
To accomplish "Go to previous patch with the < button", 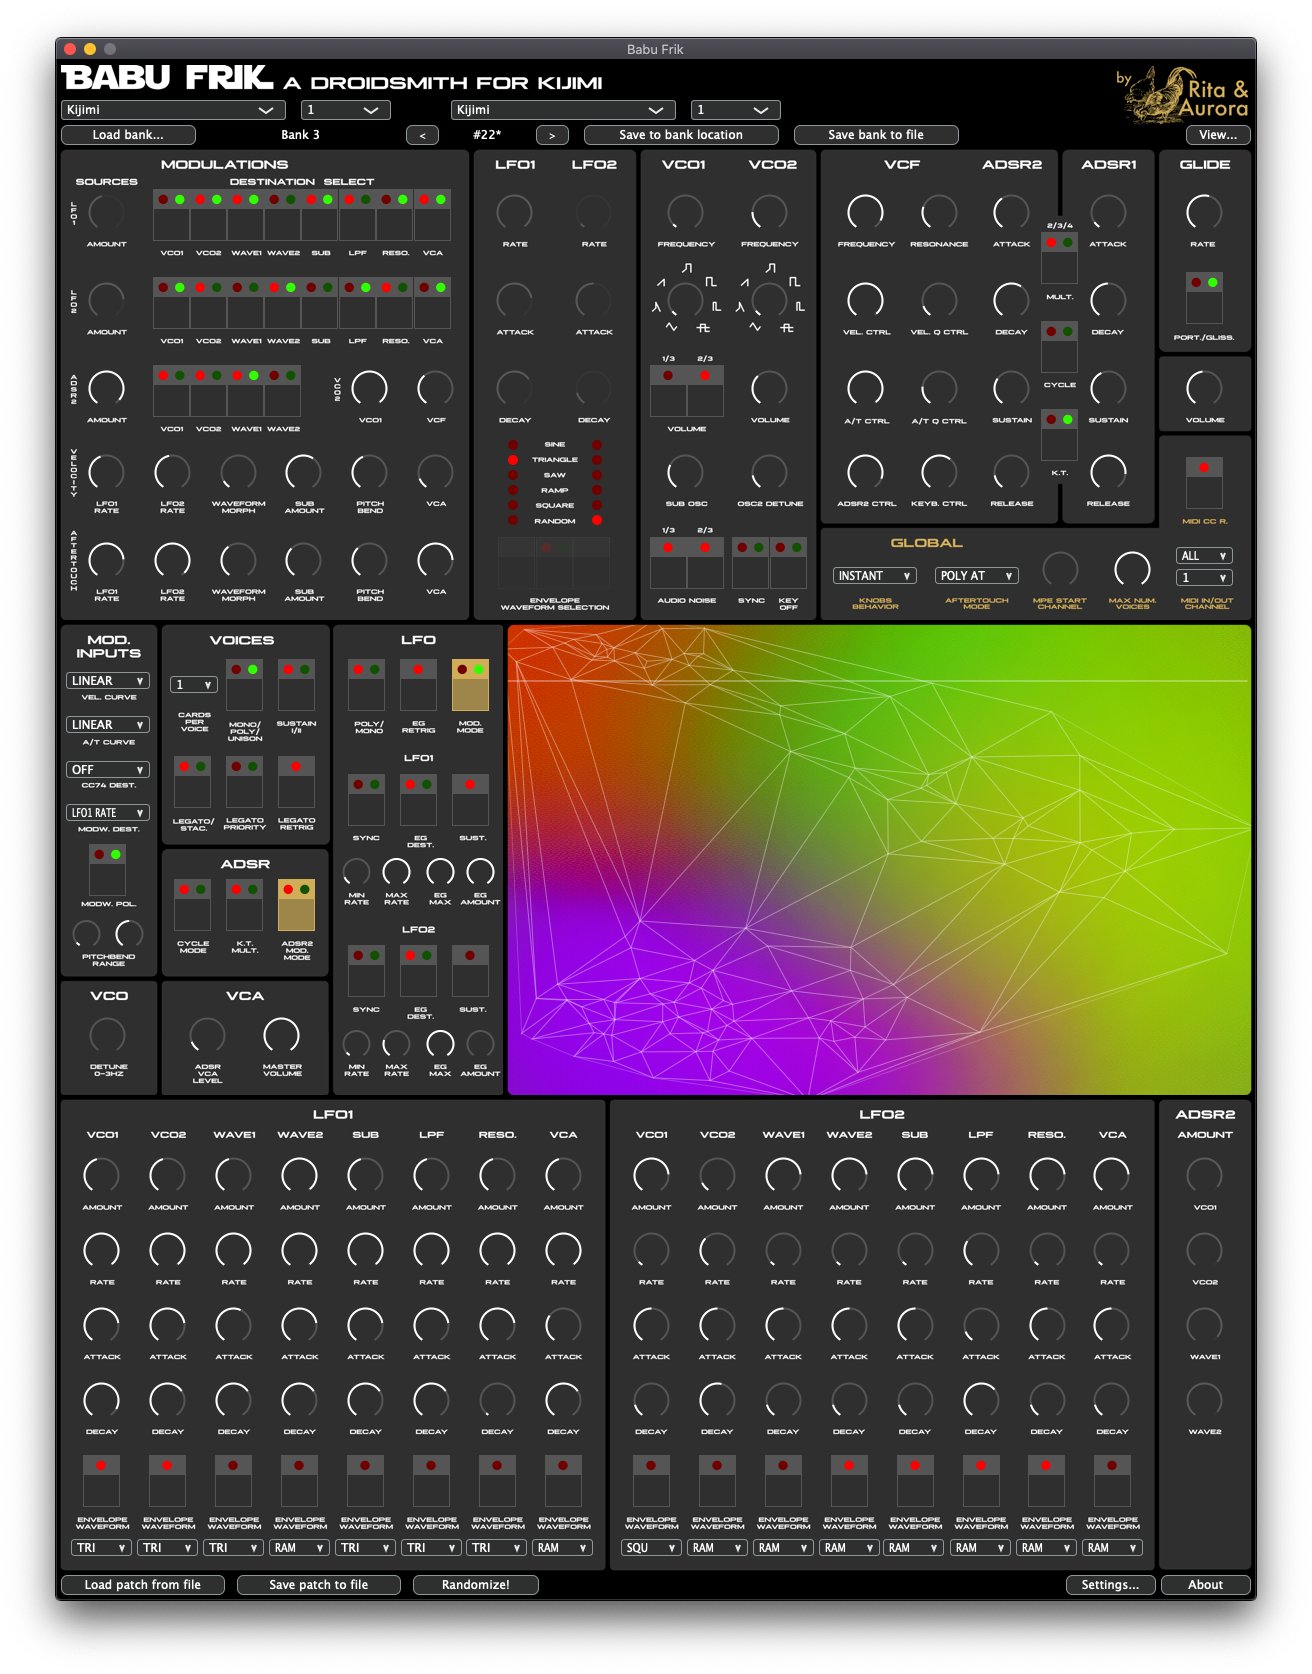I will [x=422, y=135].
